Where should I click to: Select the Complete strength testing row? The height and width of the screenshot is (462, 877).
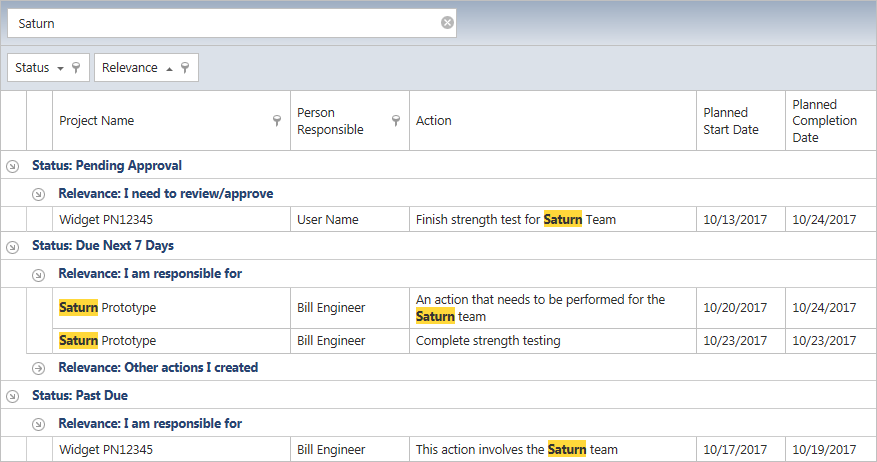click(x=488, y=341)
